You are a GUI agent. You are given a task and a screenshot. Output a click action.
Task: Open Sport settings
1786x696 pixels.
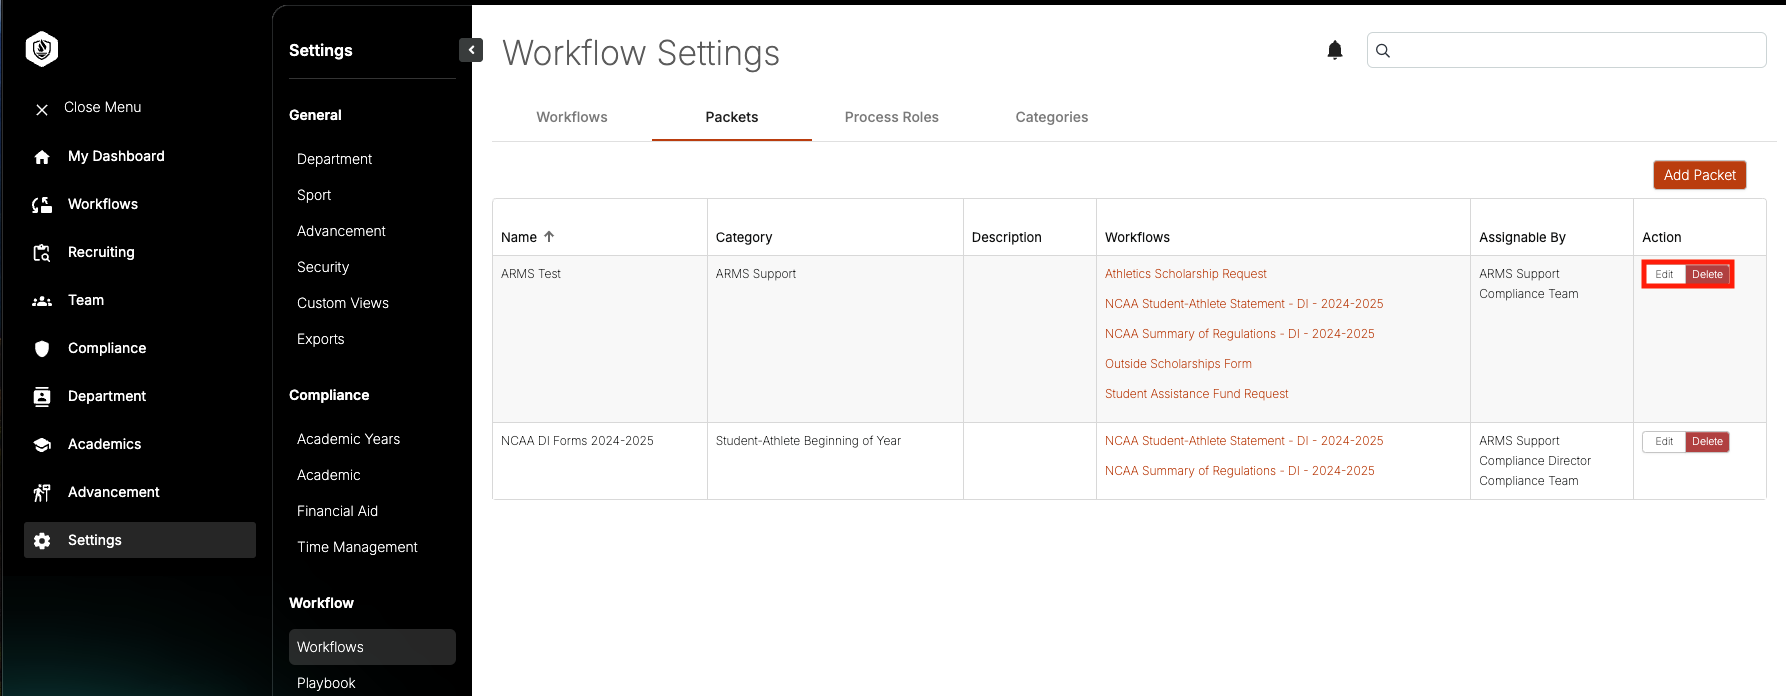click(314, 195)
